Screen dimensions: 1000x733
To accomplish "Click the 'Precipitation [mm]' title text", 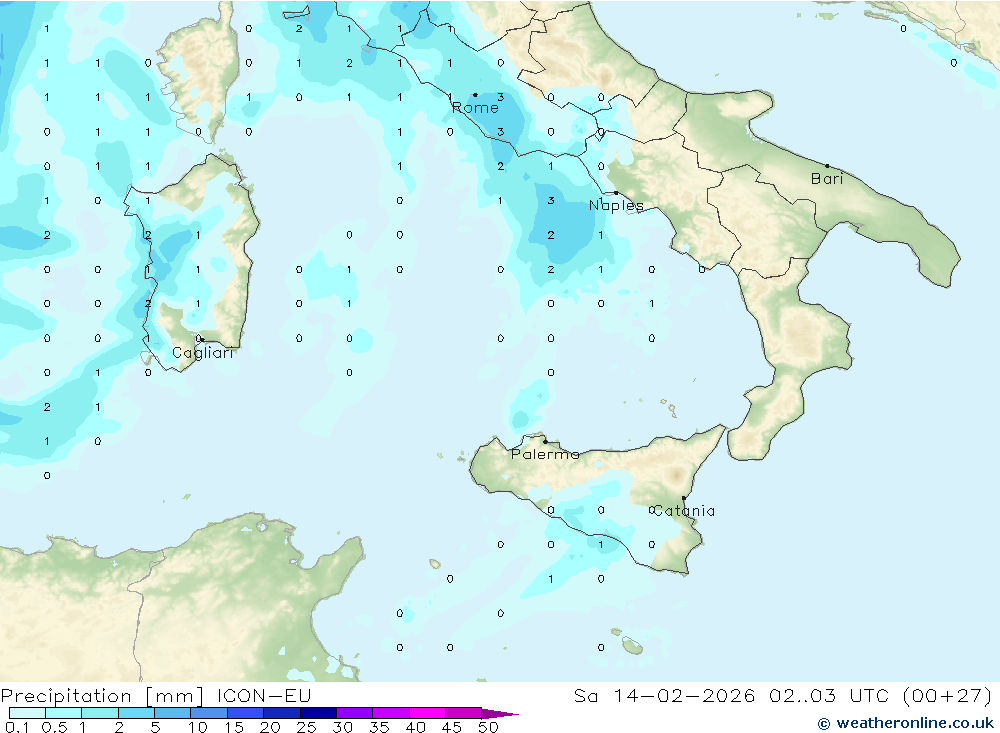I will tap(102, 696).
